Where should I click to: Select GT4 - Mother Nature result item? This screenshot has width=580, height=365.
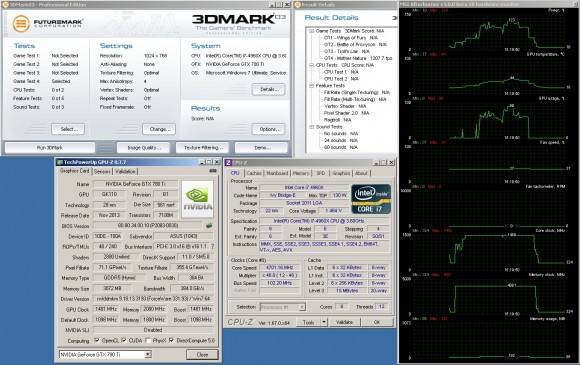(358, 58)
